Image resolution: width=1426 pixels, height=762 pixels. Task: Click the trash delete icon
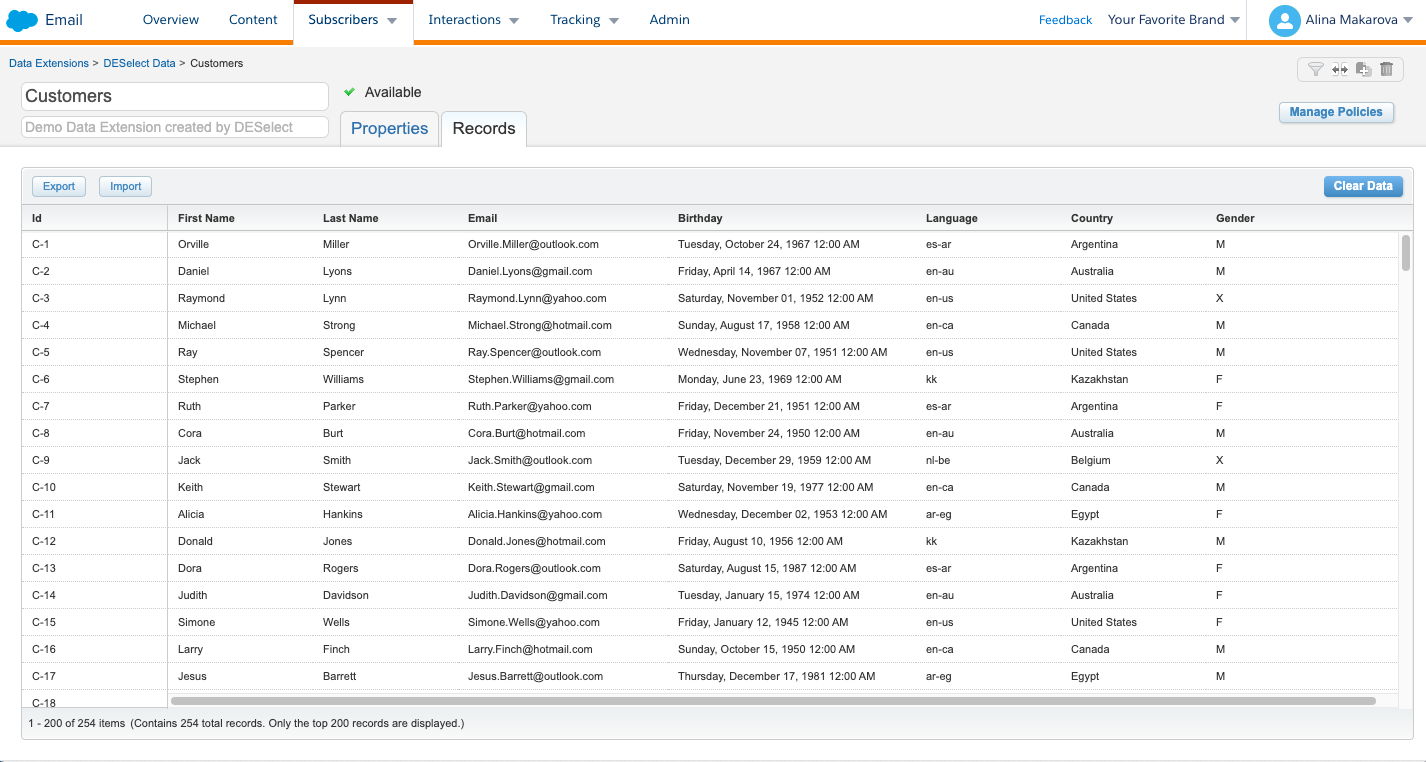pyautogui.click(x=1386, y=69)
